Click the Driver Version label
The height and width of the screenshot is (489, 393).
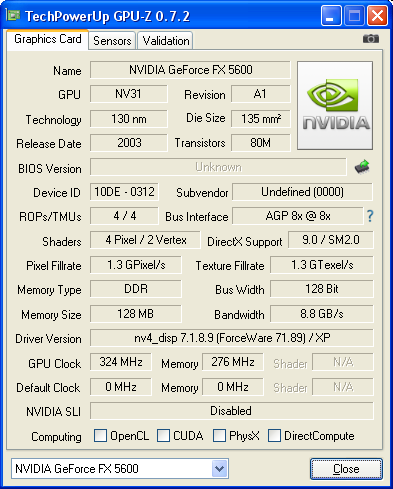pyautogui.click(x=48, y=339)
